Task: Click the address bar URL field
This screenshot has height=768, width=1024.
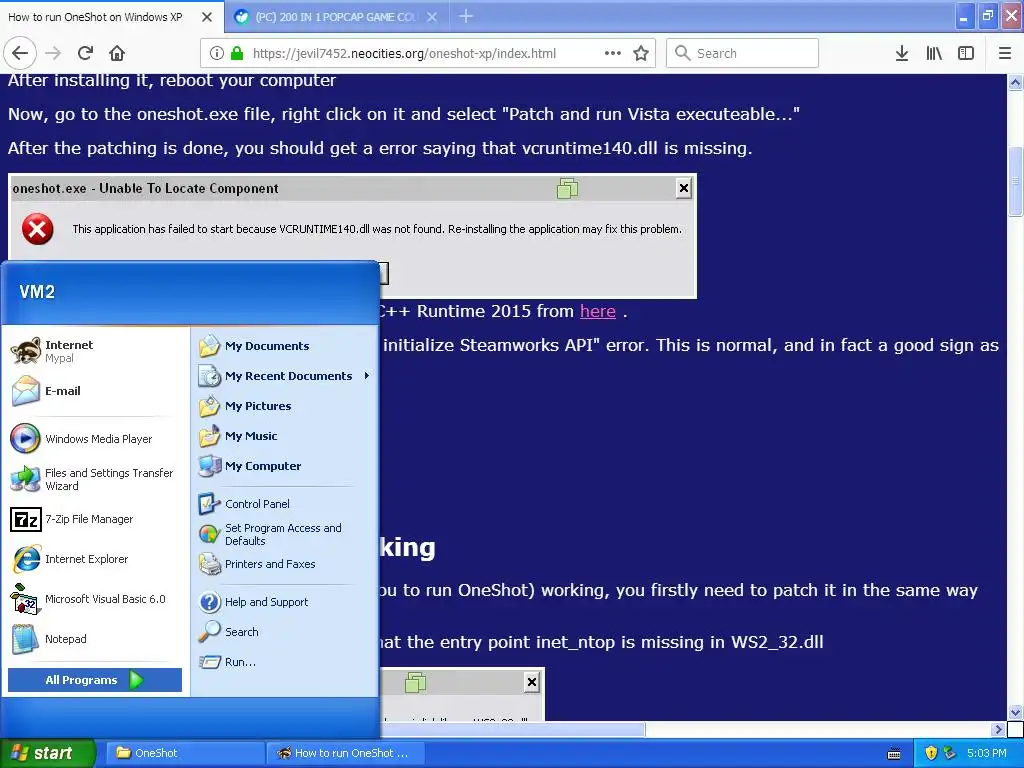Action: click(404, 54)
